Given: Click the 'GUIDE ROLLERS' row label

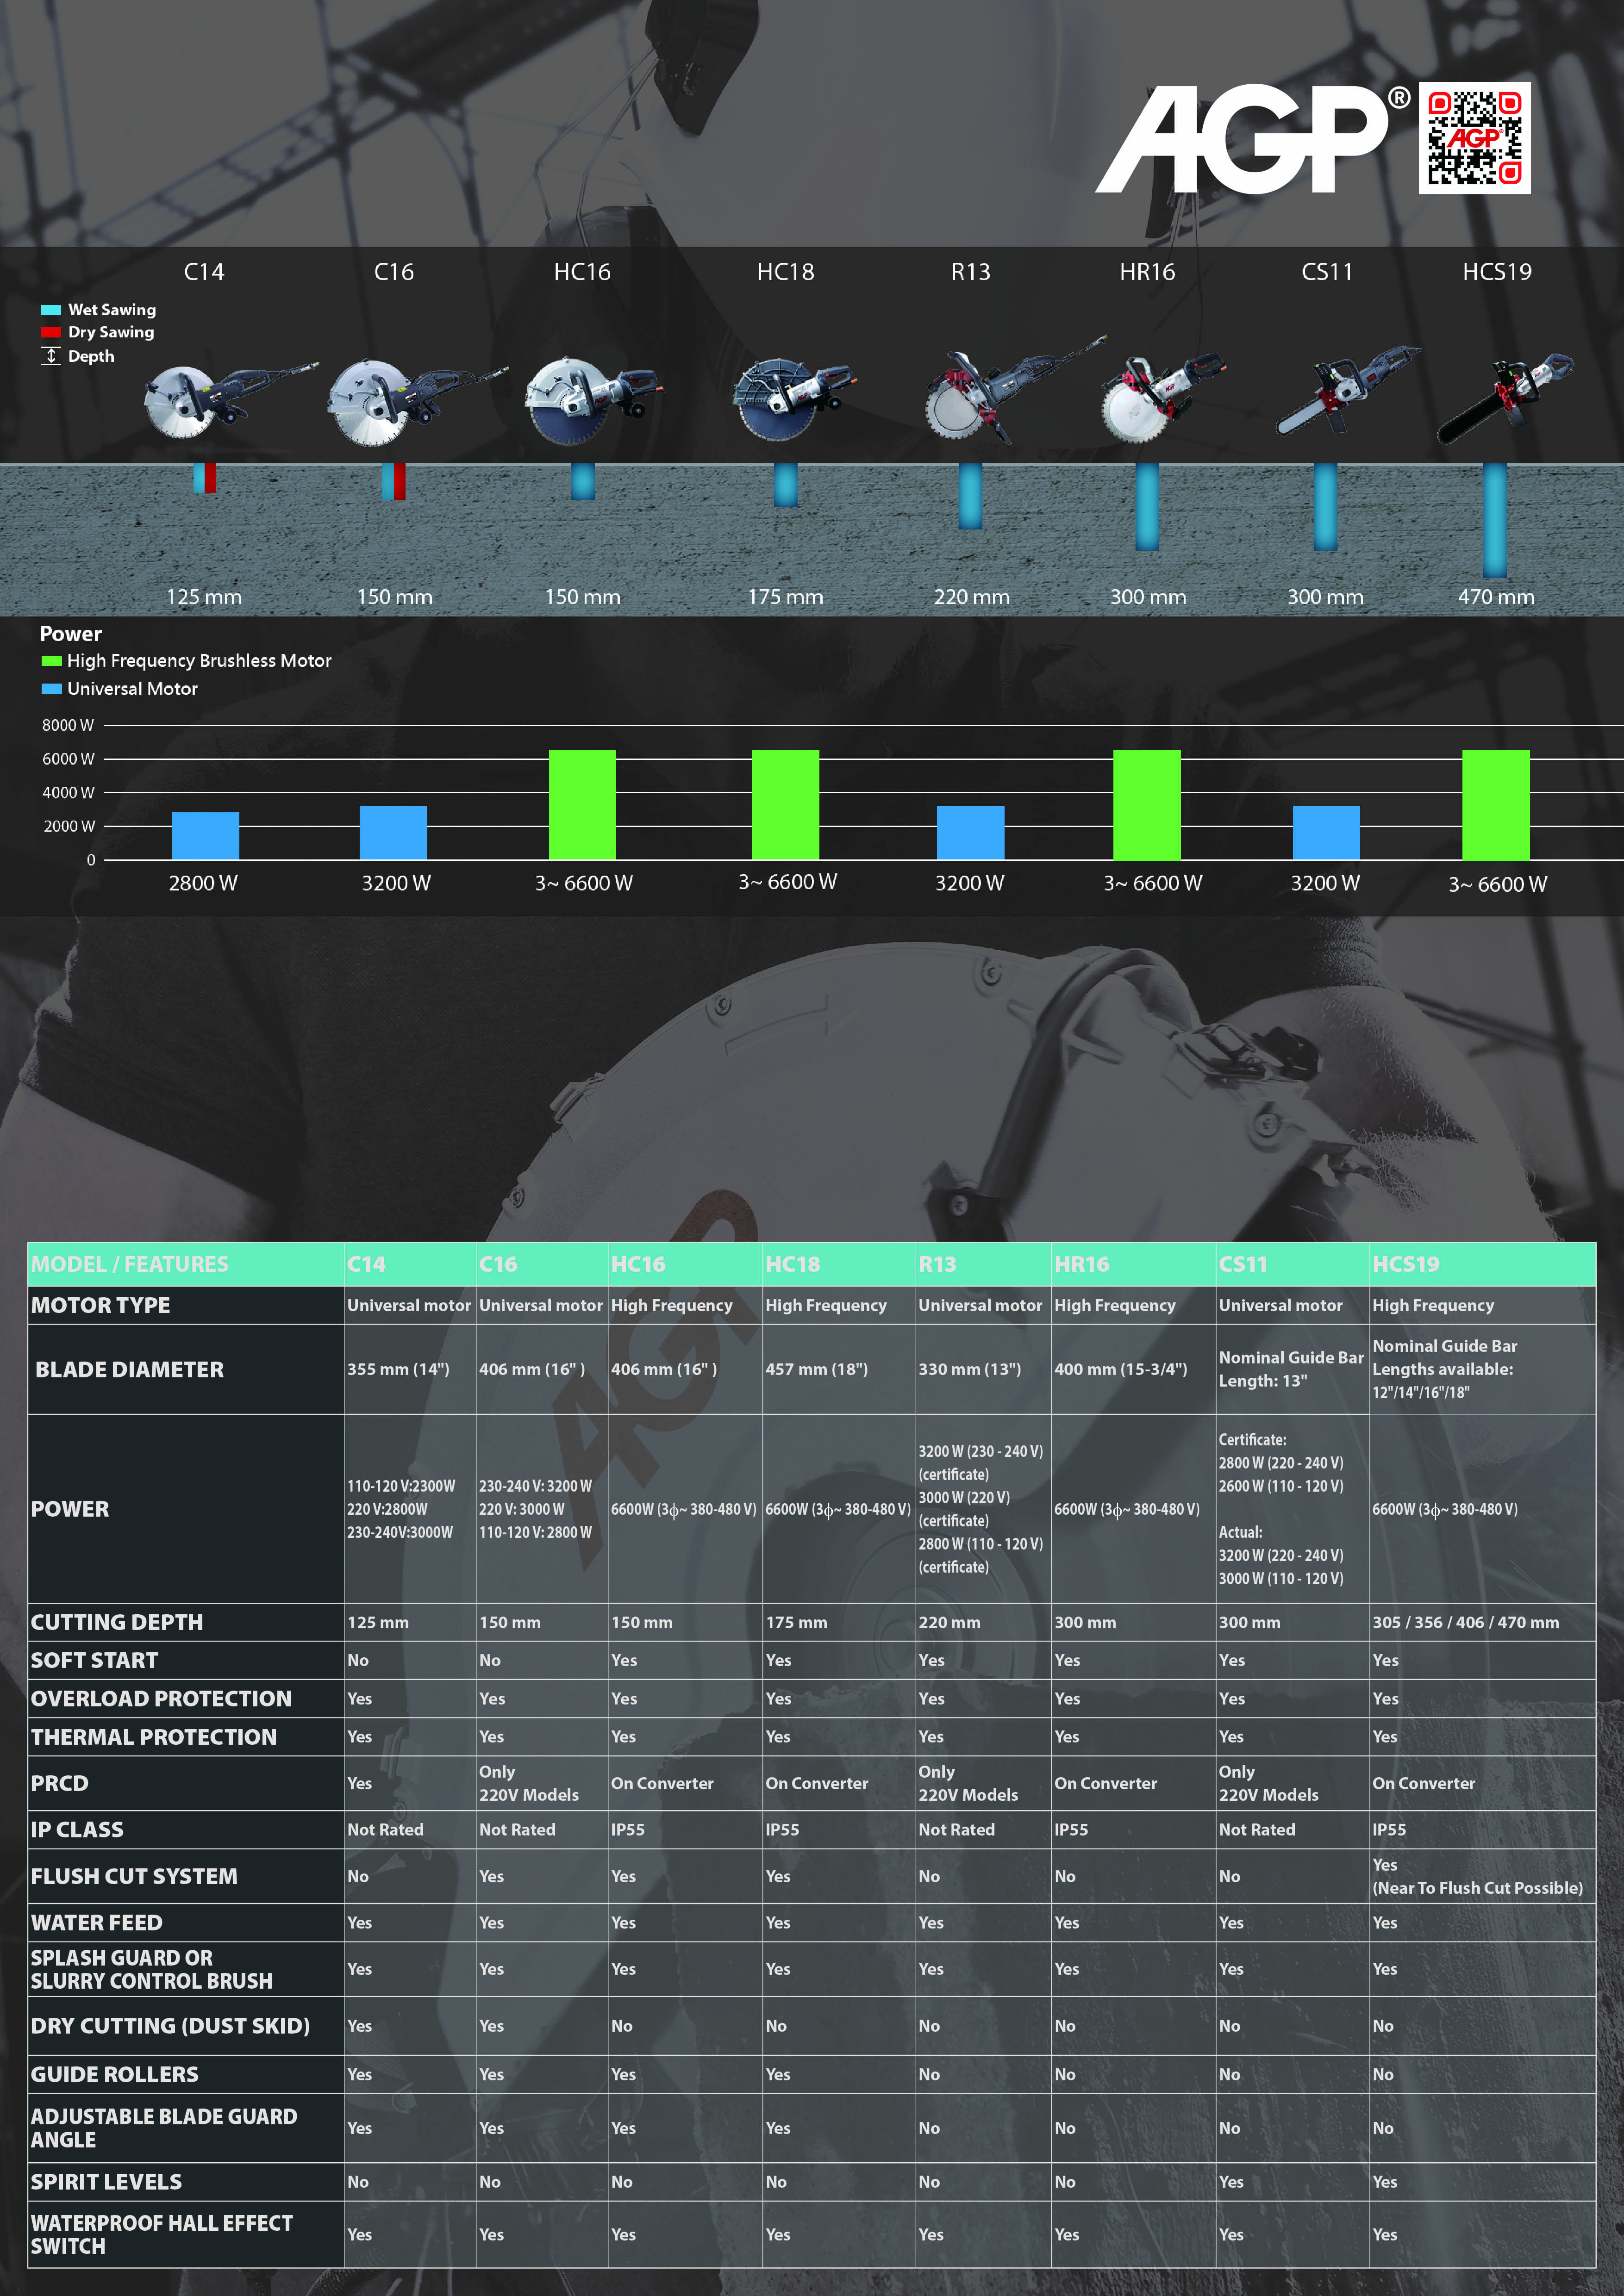Looking at the screenshot, I should click(114, 2074).
